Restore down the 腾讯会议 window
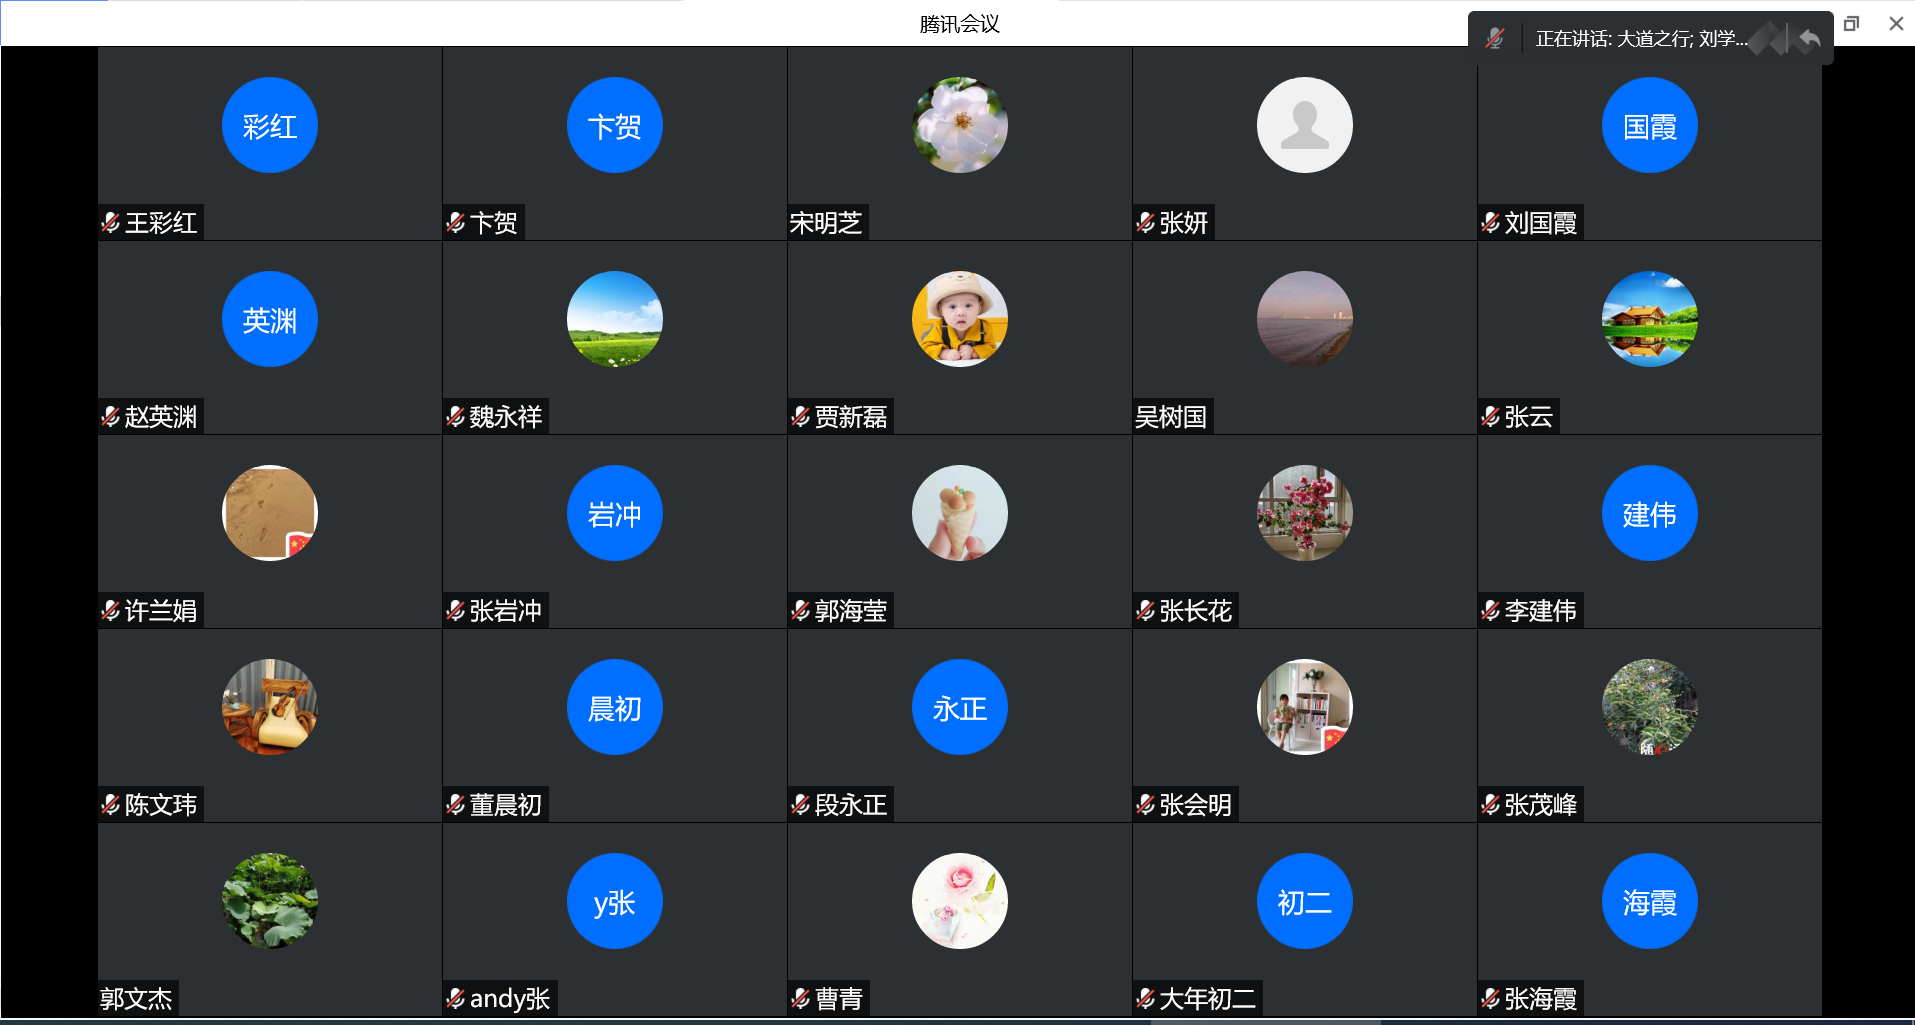This screenshot has width=1915, height=1025. pyautogui.click(x=1851, y=23)
